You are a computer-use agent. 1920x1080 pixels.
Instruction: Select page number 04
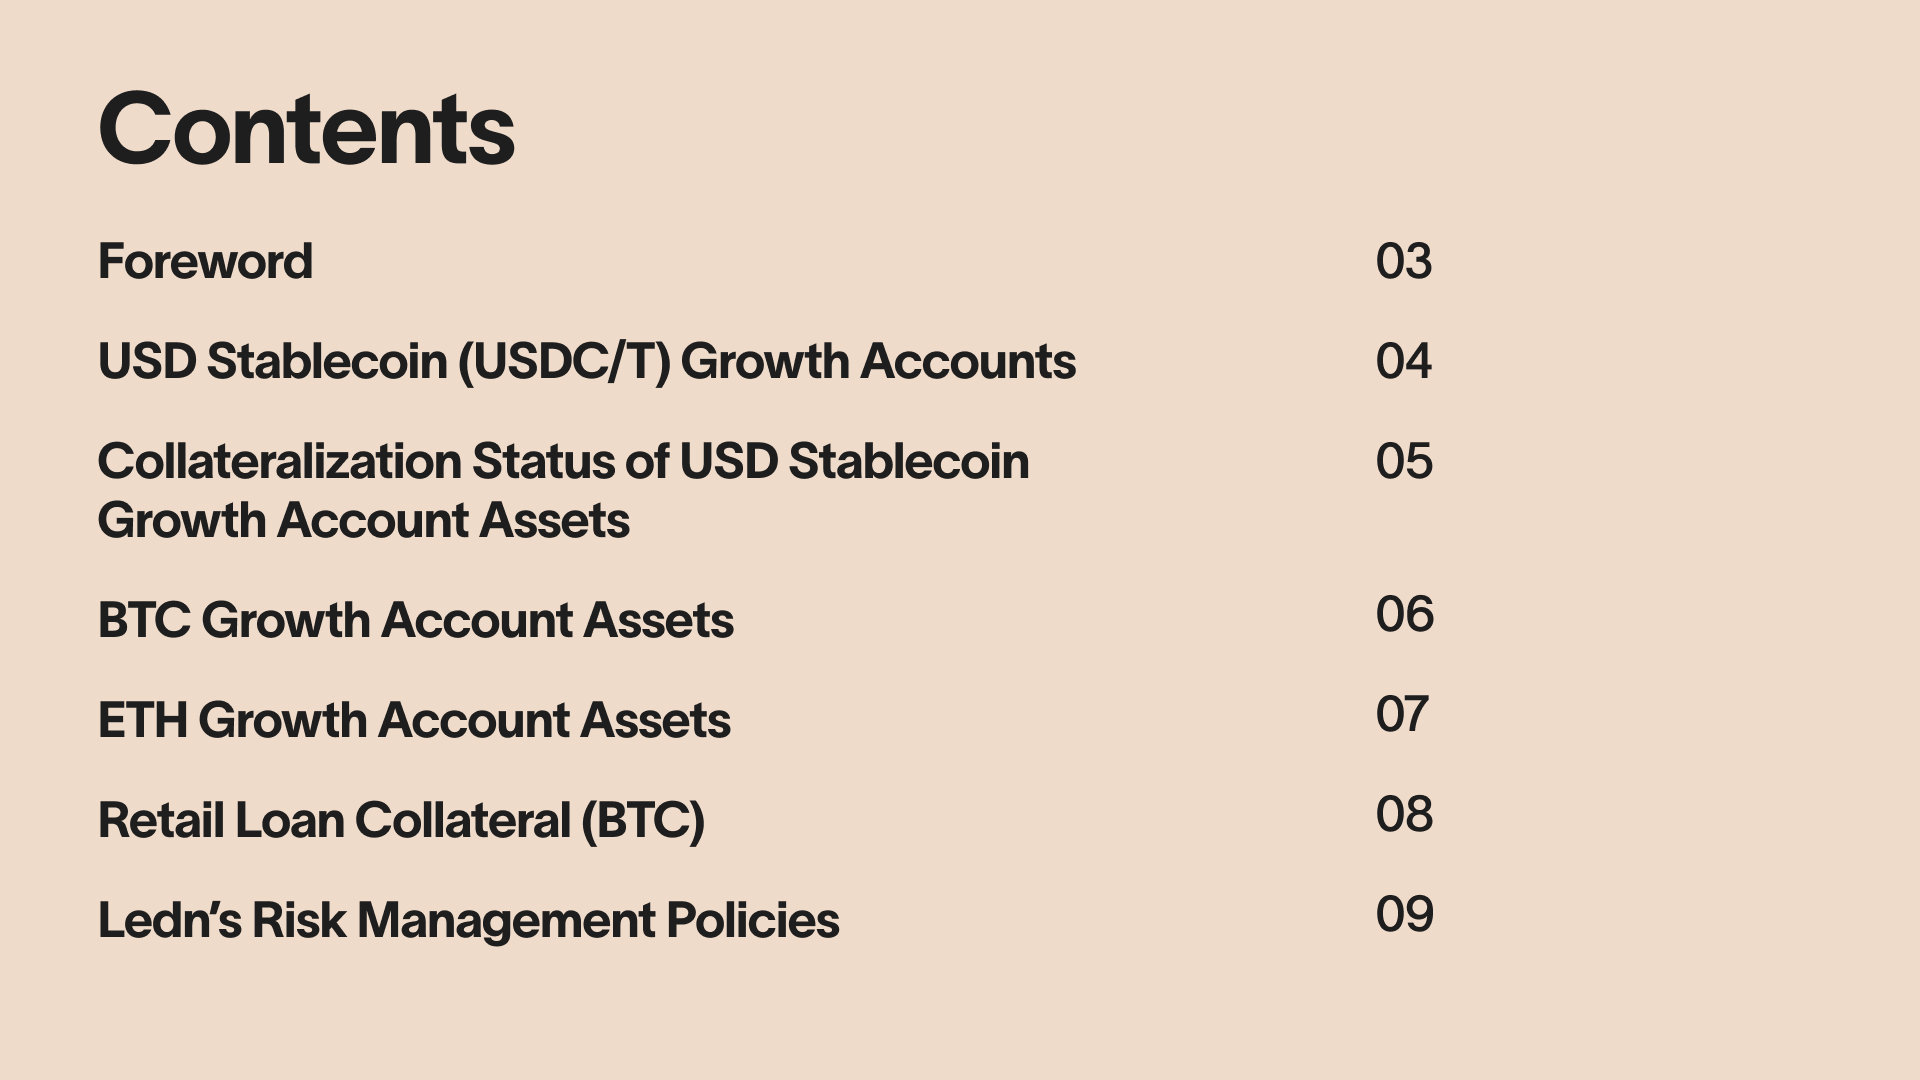(x=1404, y=362)
